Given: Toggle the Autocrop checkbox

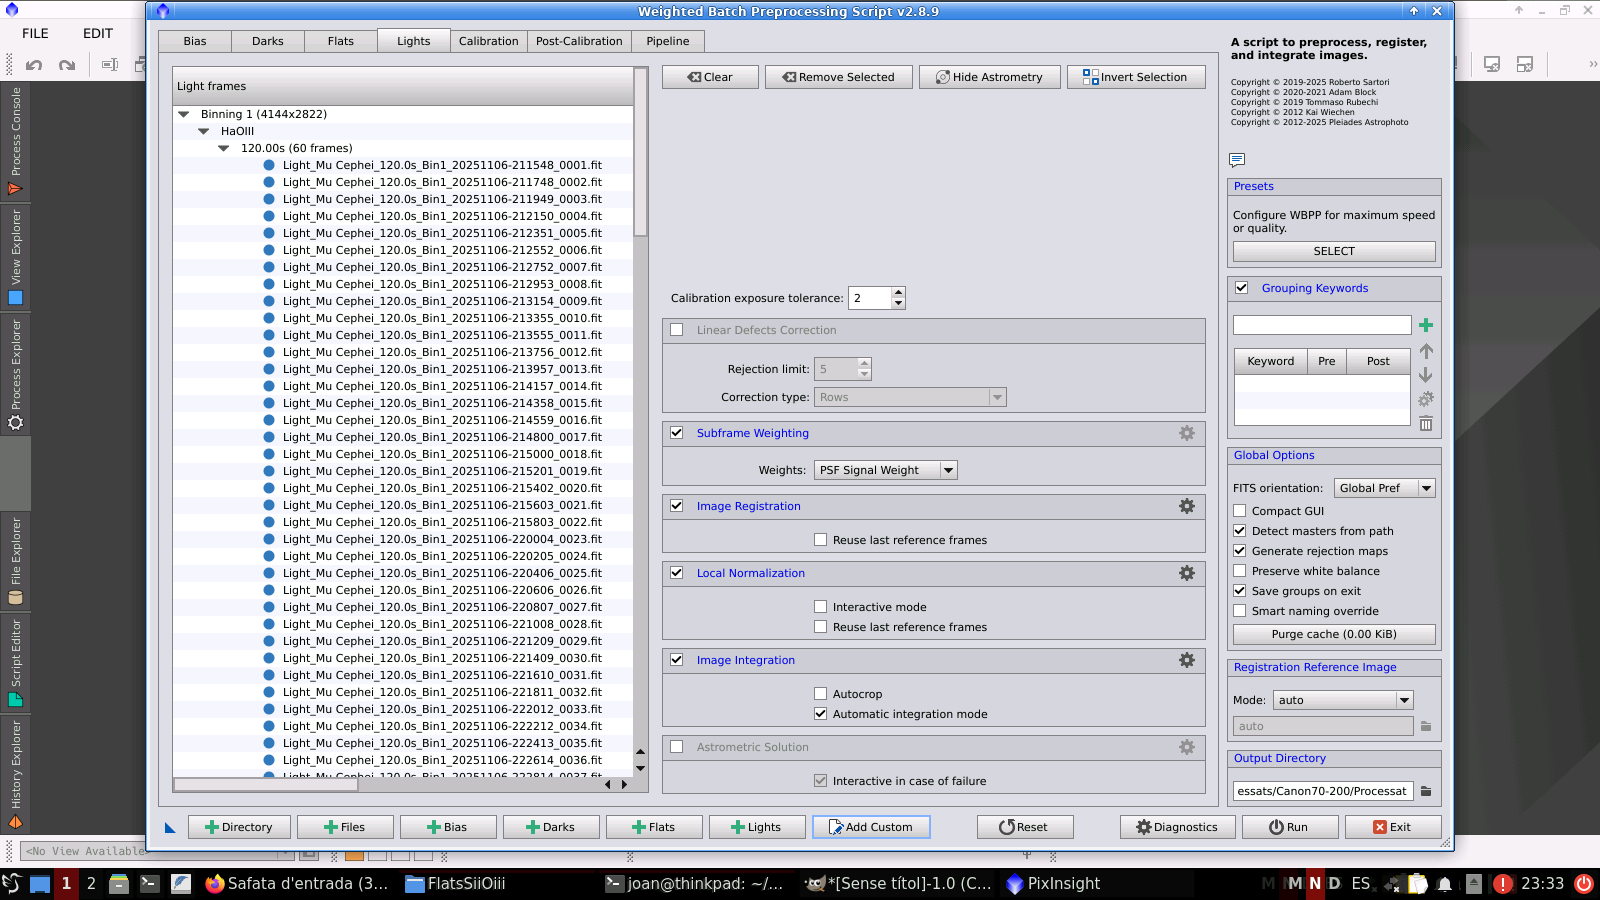Looking at the screenshot, I should click(821, 694).
